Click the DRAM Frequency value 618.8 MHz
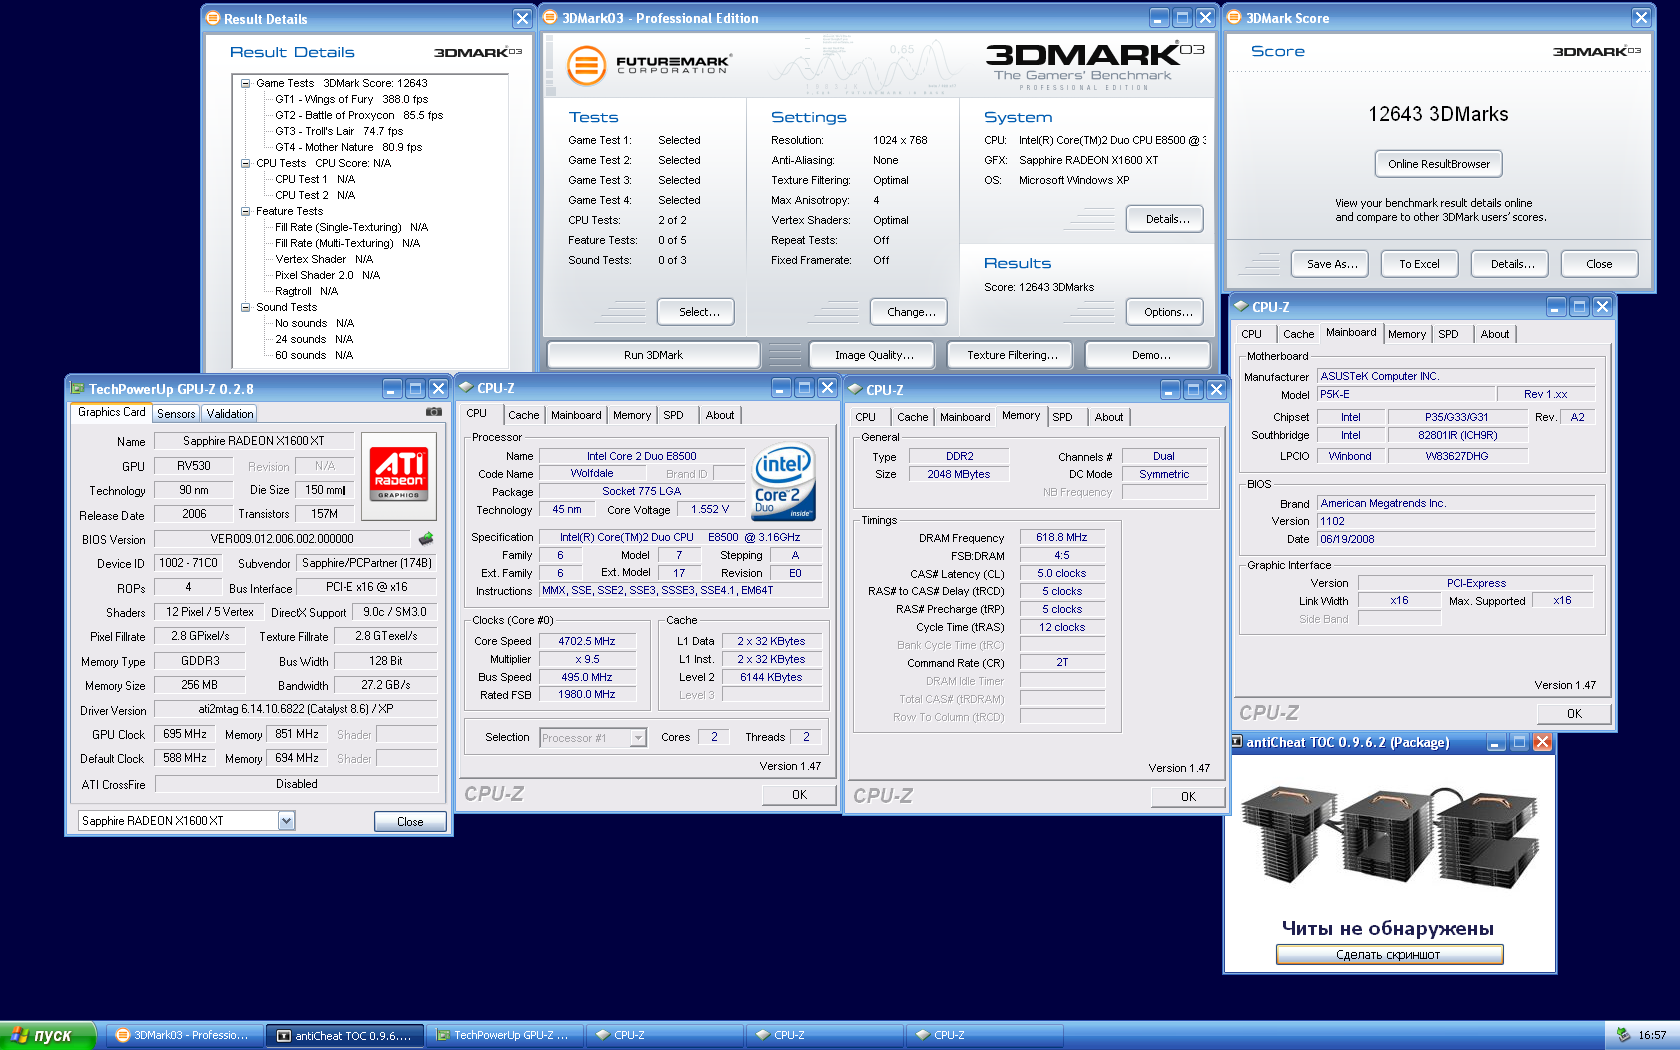 click(x=1061, y=538)
